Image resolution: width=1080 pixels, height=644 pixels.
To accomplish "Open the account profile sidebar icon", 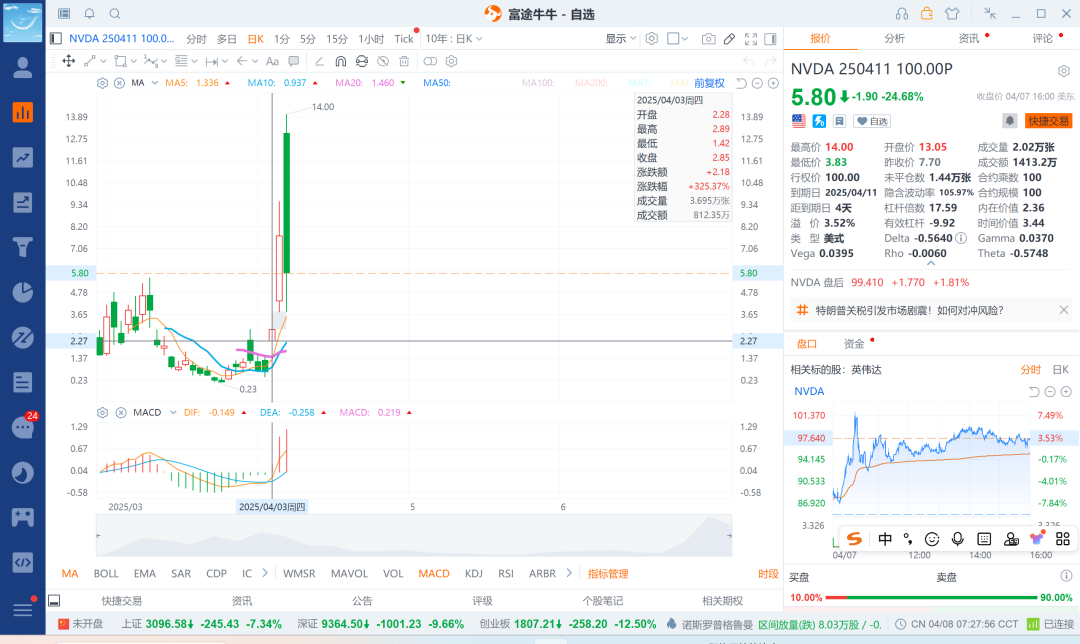I will (x=23, y=67).
